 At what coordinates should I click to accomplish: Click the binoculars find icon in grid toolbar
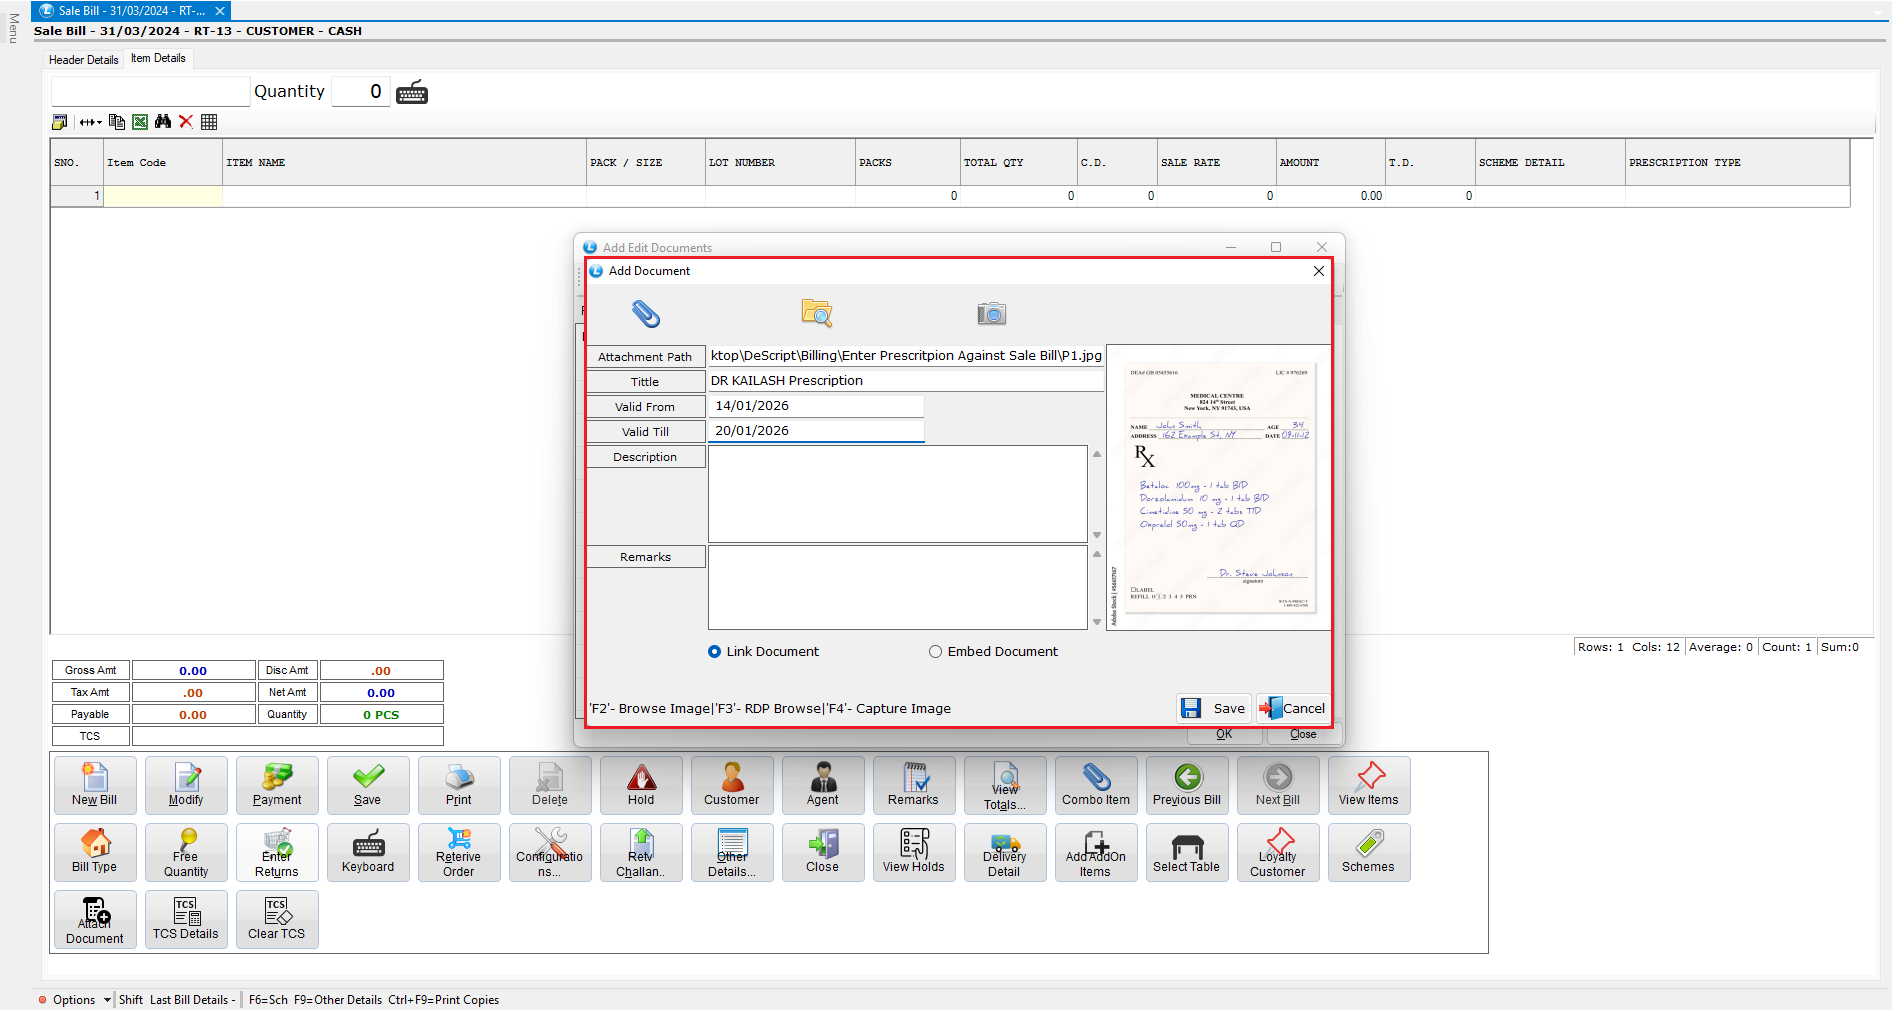tap(163, 122)
